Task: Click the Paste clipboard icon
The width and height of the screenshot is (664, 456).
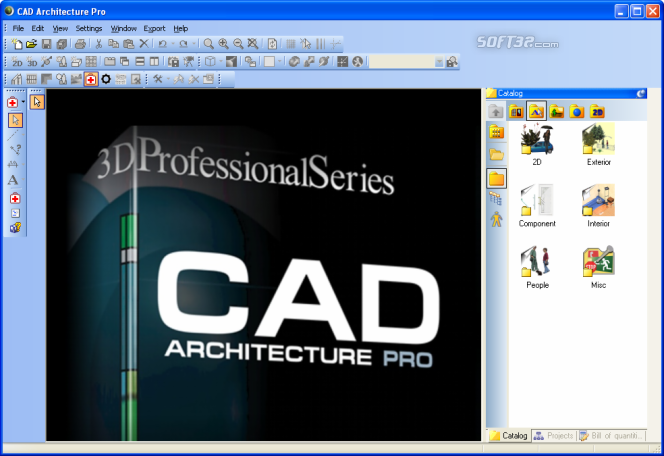Action: pos(128,44)
